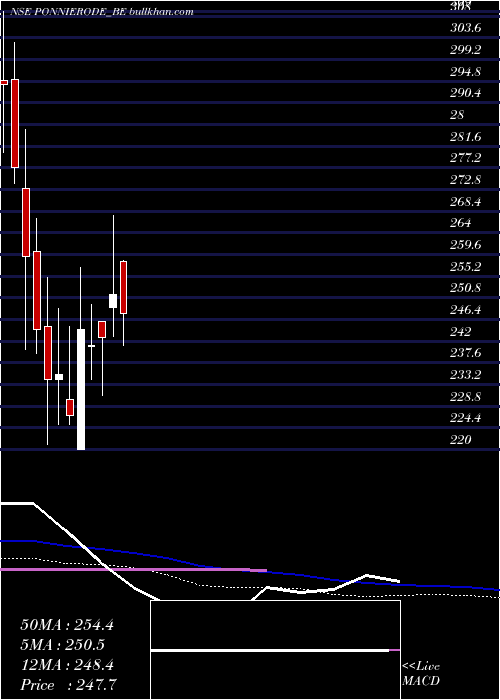
Task: Click the 220 price axis label
Action: [460, 440]
